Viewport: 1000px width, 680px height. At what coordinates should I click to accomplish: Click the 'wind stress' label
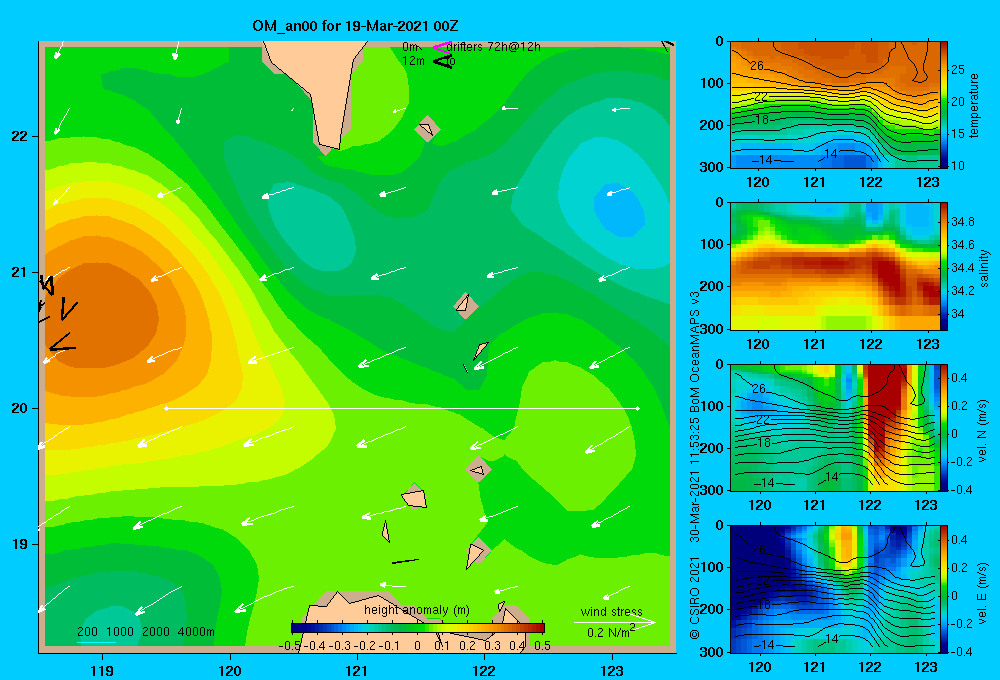coord(612,611)
